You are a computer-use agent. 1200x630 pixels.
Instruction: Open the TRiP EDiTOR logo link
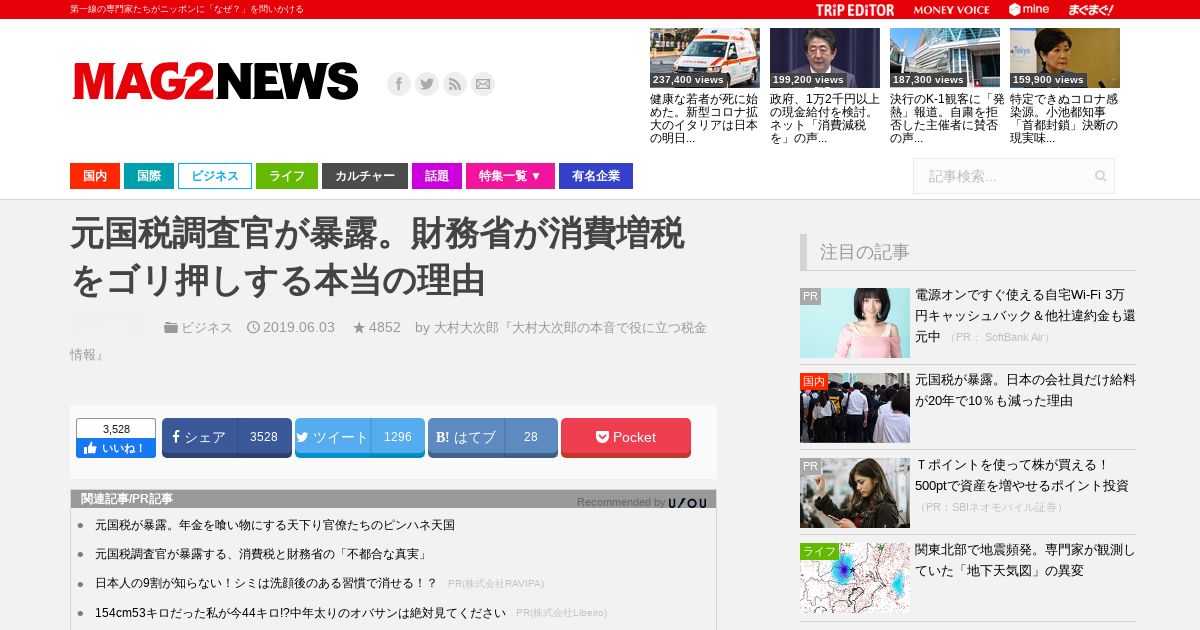(x=855, y=10)
